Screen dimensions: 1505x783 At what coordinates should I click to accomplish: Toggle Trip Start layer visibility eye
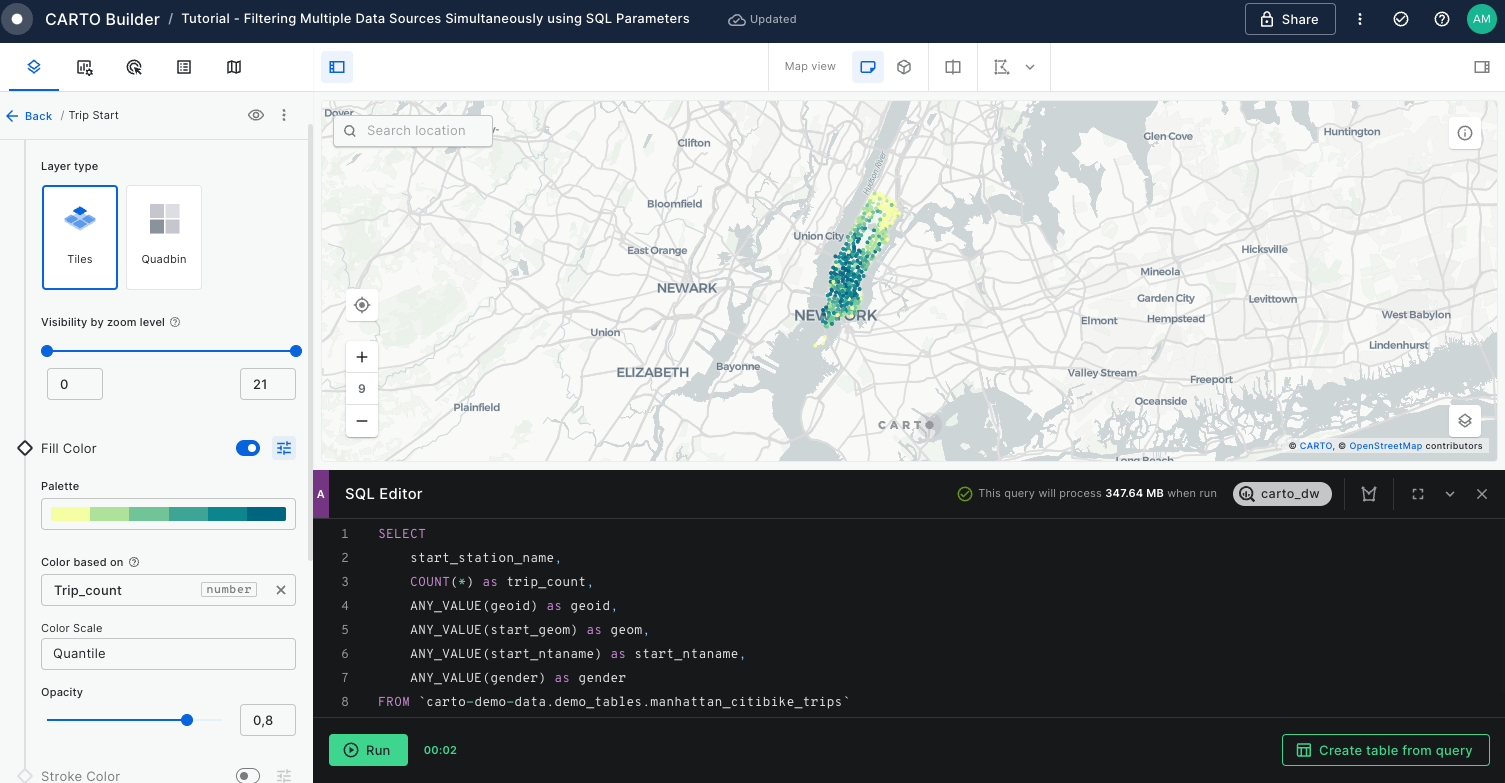point(256,115)
